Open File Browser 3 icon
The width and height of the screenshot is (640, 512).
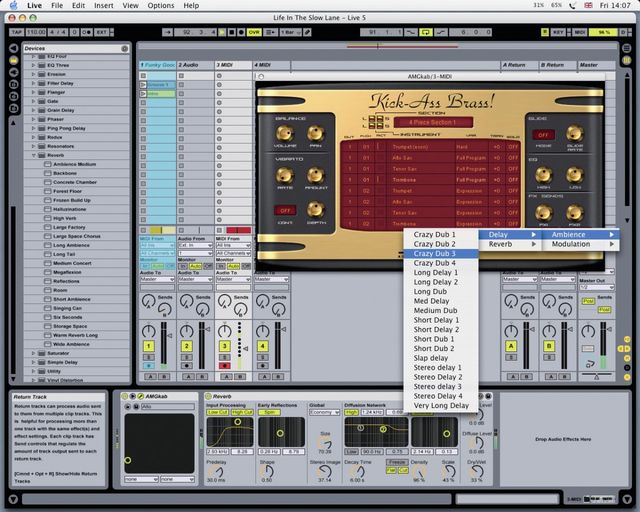coord(13,109)
